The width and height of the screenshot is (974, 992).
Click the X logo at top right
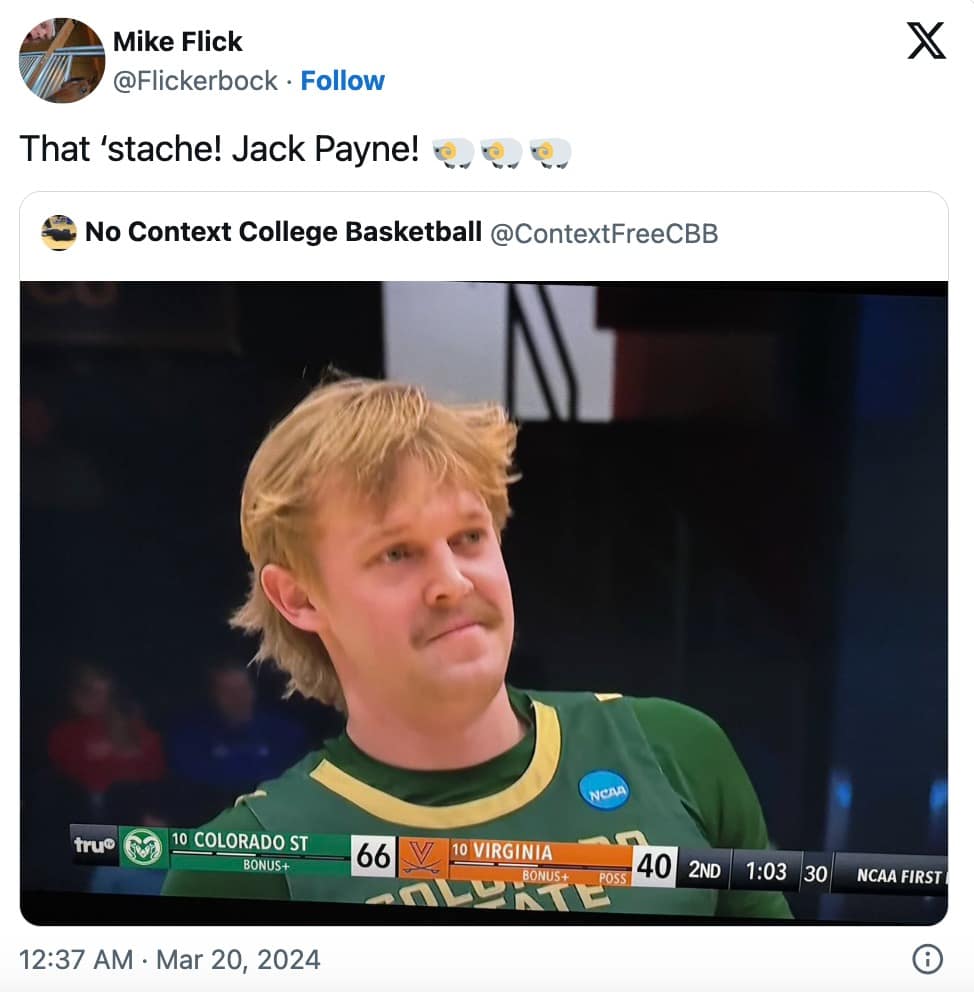point(927,41)
